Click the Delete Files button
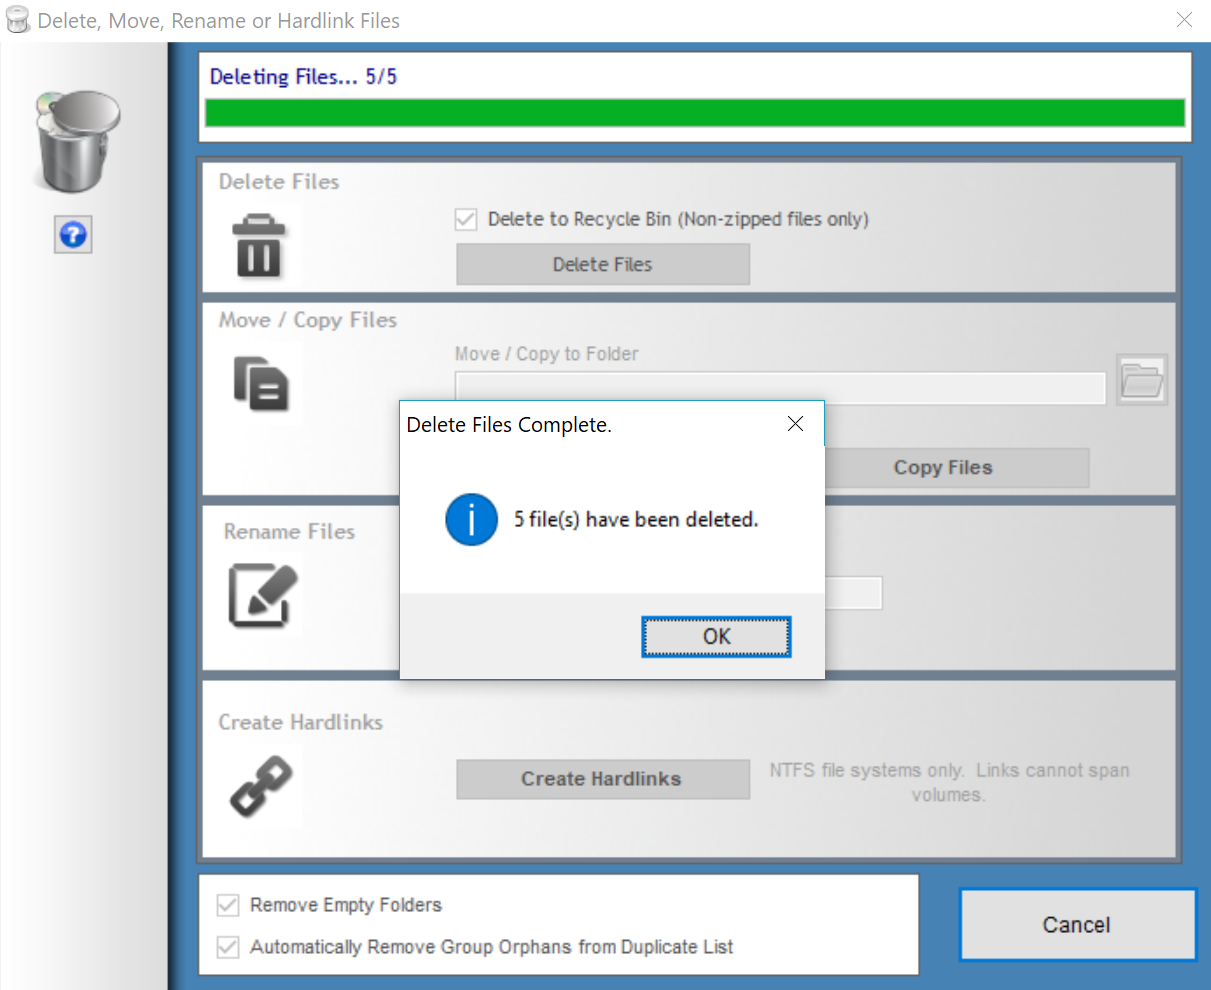This screenshot has width=1211, height=990. (x=602, y=265)
